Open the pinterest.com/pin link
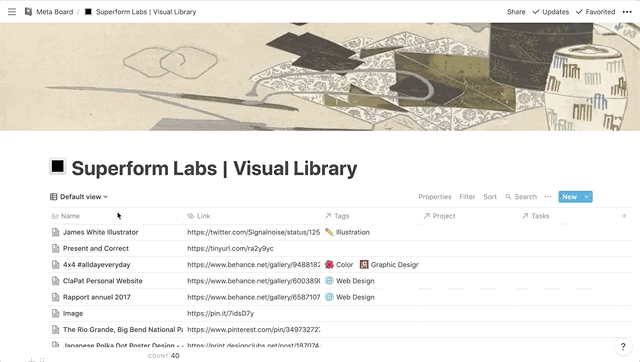Viewport: 640px width, 362px height. [x=253, y=330]
